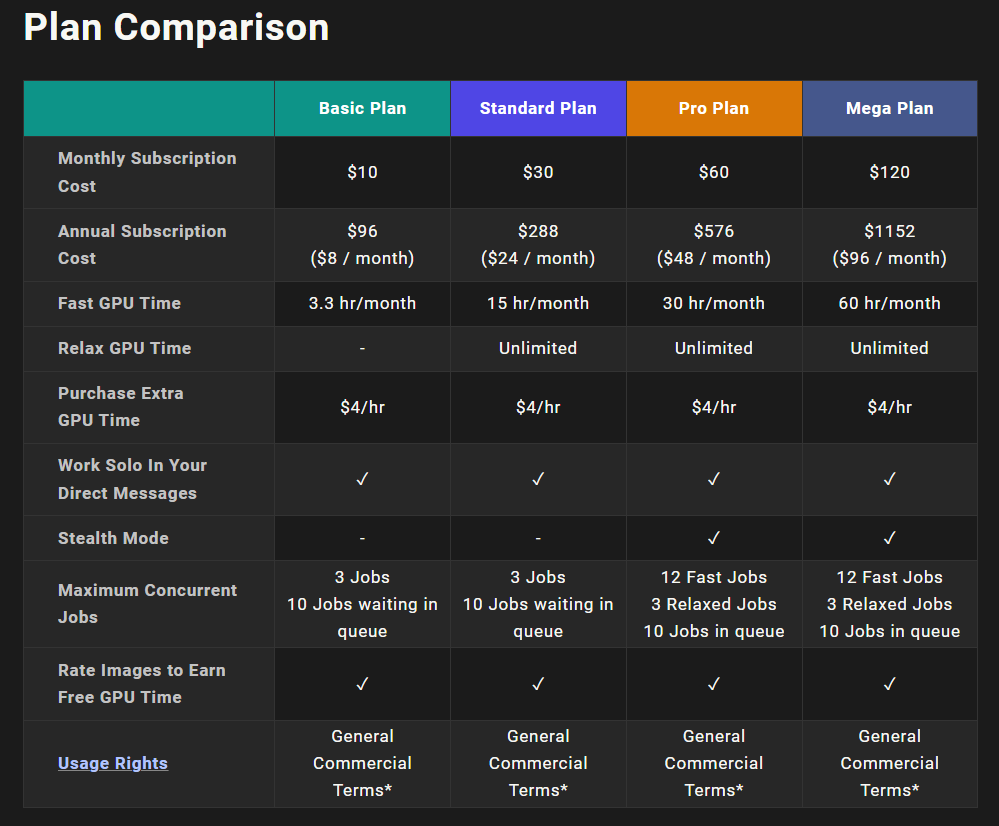Select the Mega Plan column header
The image size is (999, 826).
[x=889, y=108]
